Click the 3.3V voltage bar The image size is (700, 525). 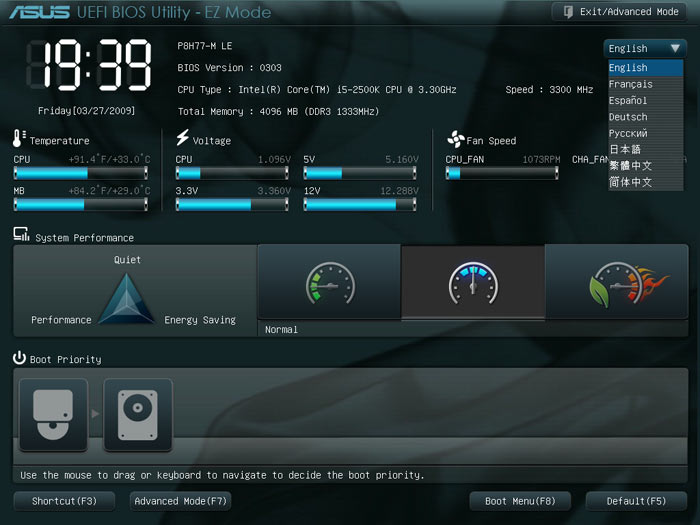232,204
